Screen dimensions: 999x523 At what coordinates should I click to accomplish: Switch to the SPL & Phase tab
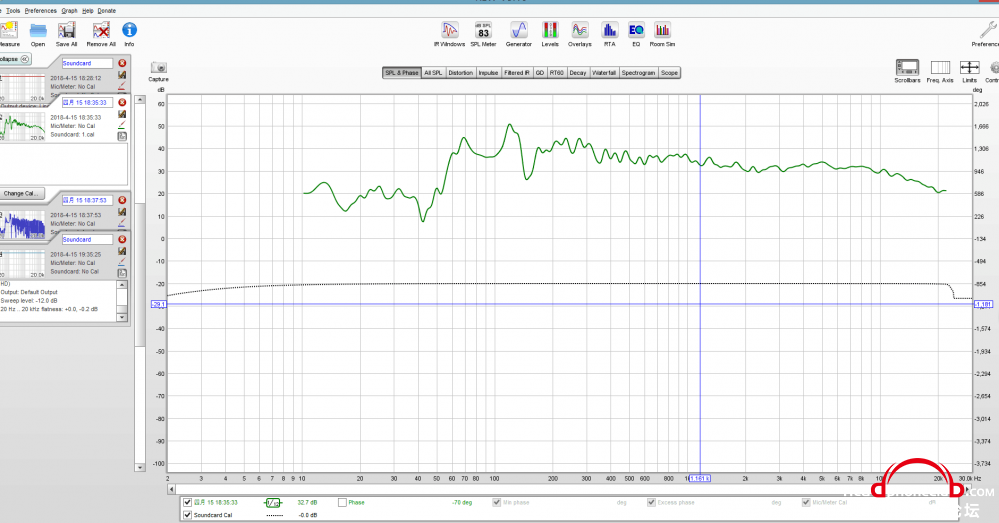[402, 73]
